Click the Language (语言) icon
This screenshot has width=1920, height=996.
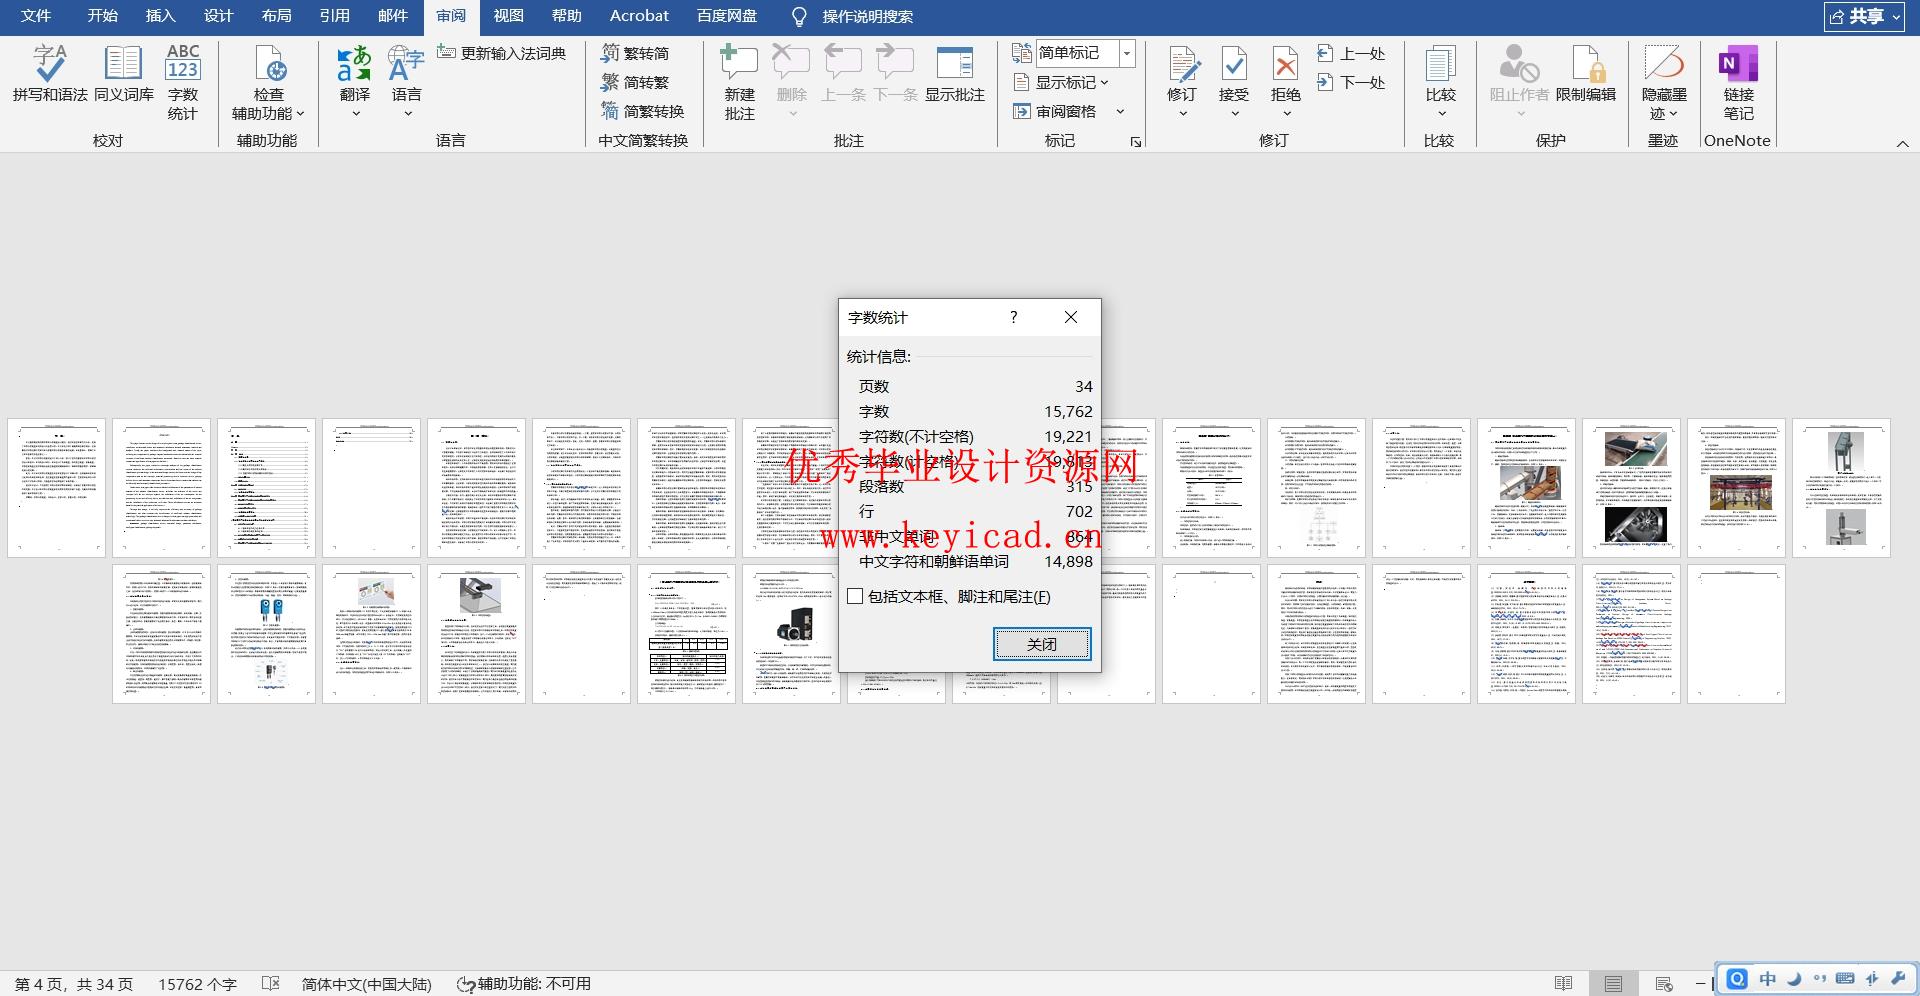(406, 64)
